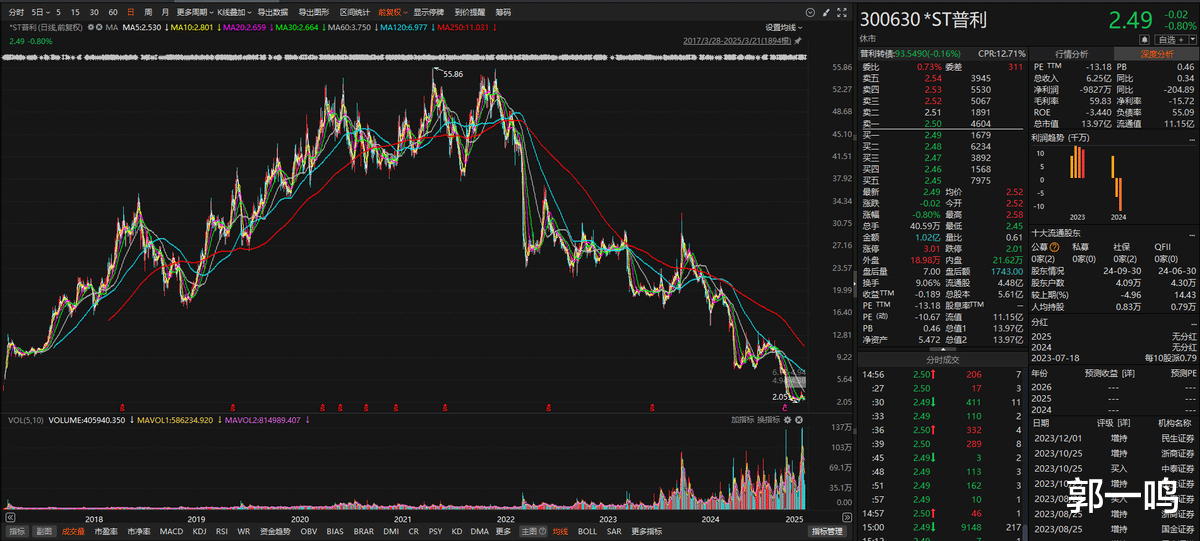The image size is (1200, 541).
Task: Open the 指标管理 indicator manager
Action: point(827,531)
